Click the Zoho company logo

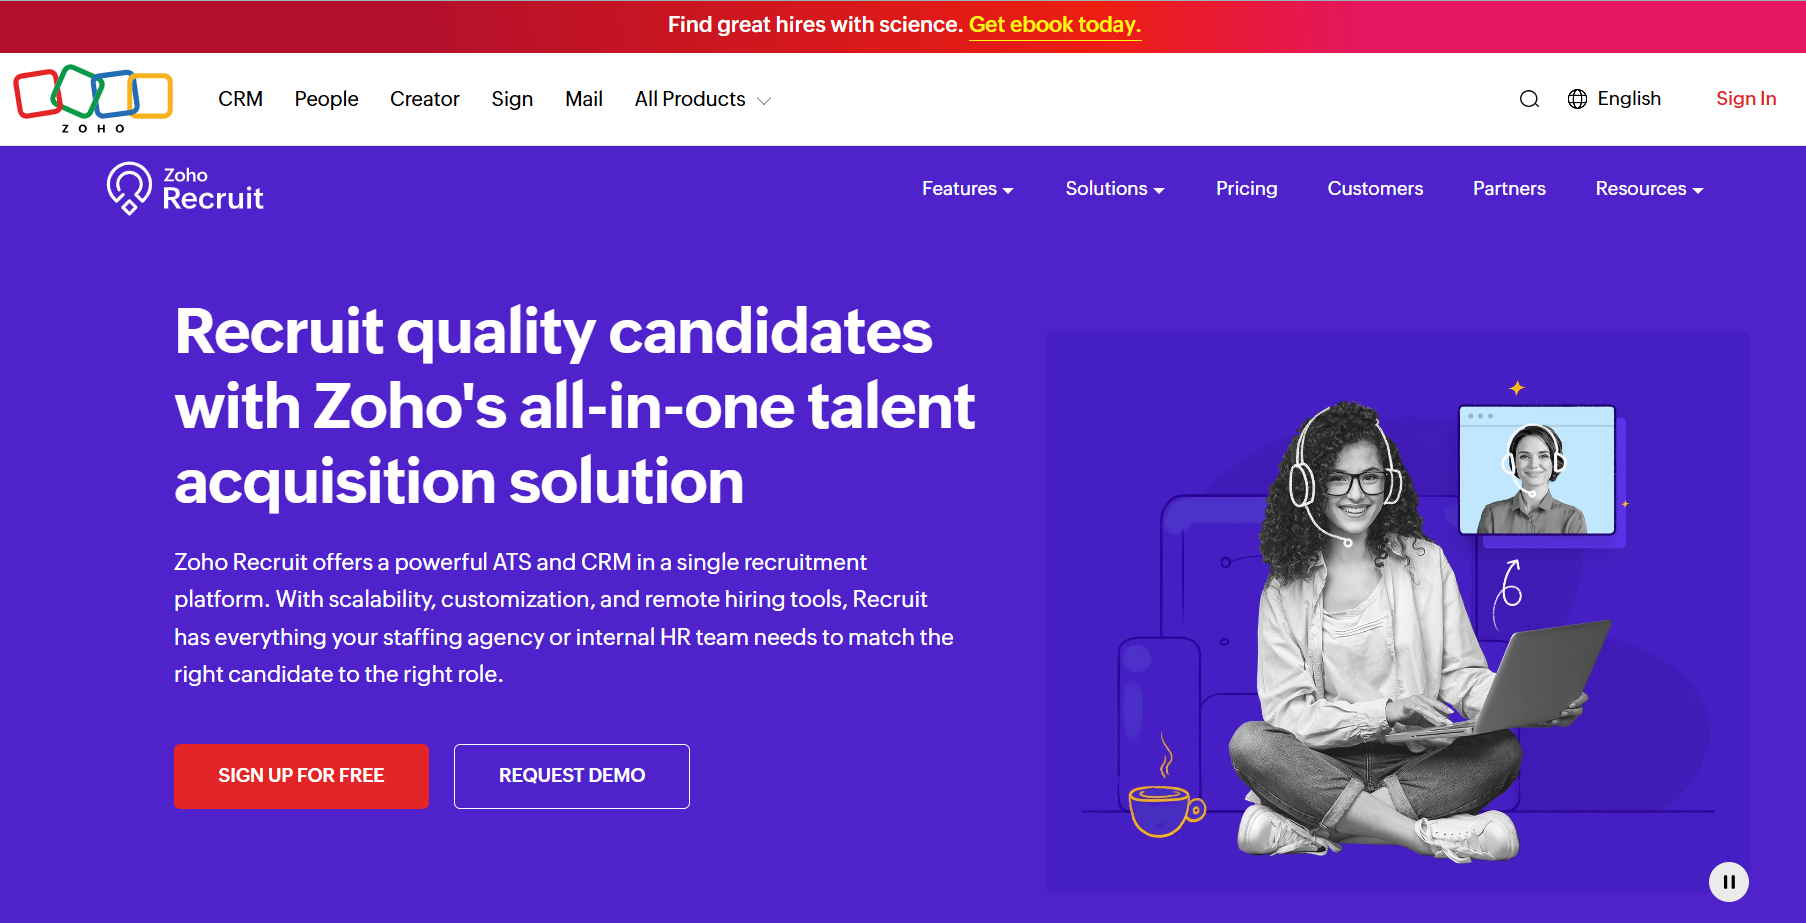tap(93, 97)
